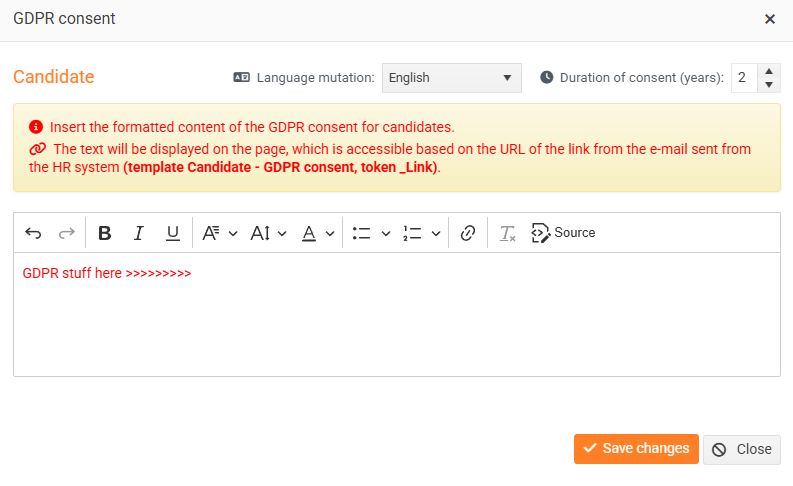793x486 pixels.
Task: Open the font color picker
Action: coord(318,233)
